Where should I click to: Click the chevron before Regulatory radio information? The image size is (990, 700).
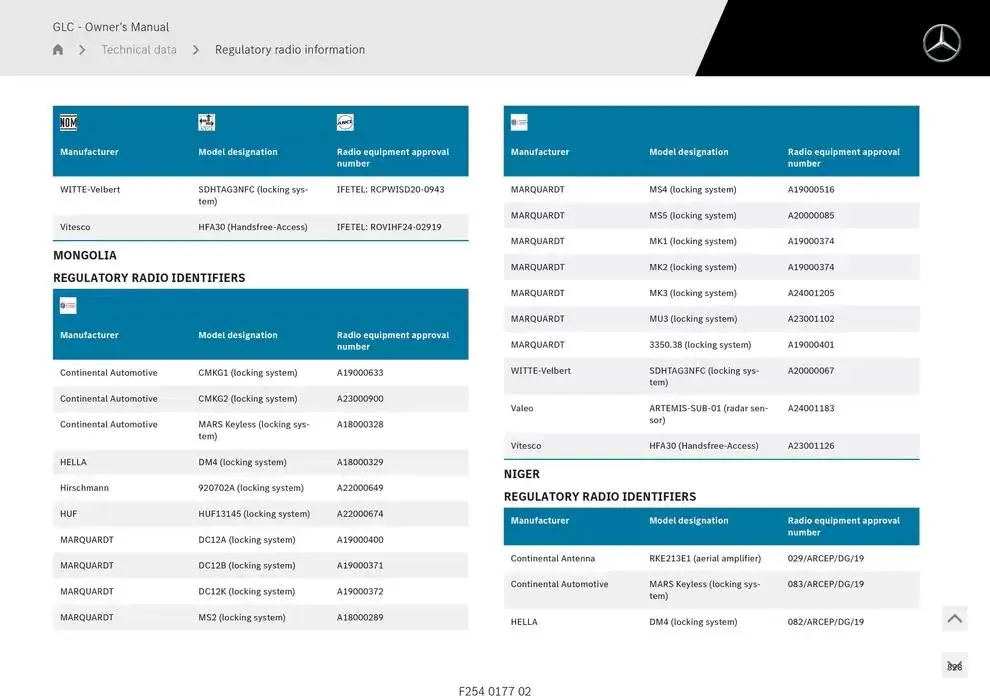pyautogui.click(x=196, y=50)
